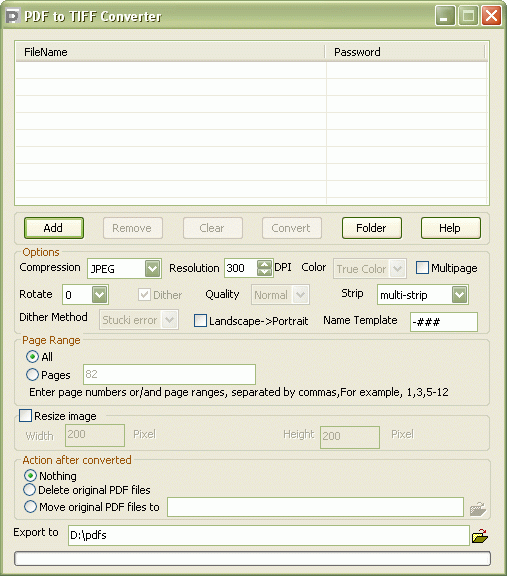This screenshot has height=576, width=507.
Task: Click the Remove button
Action: click(133, 228)
